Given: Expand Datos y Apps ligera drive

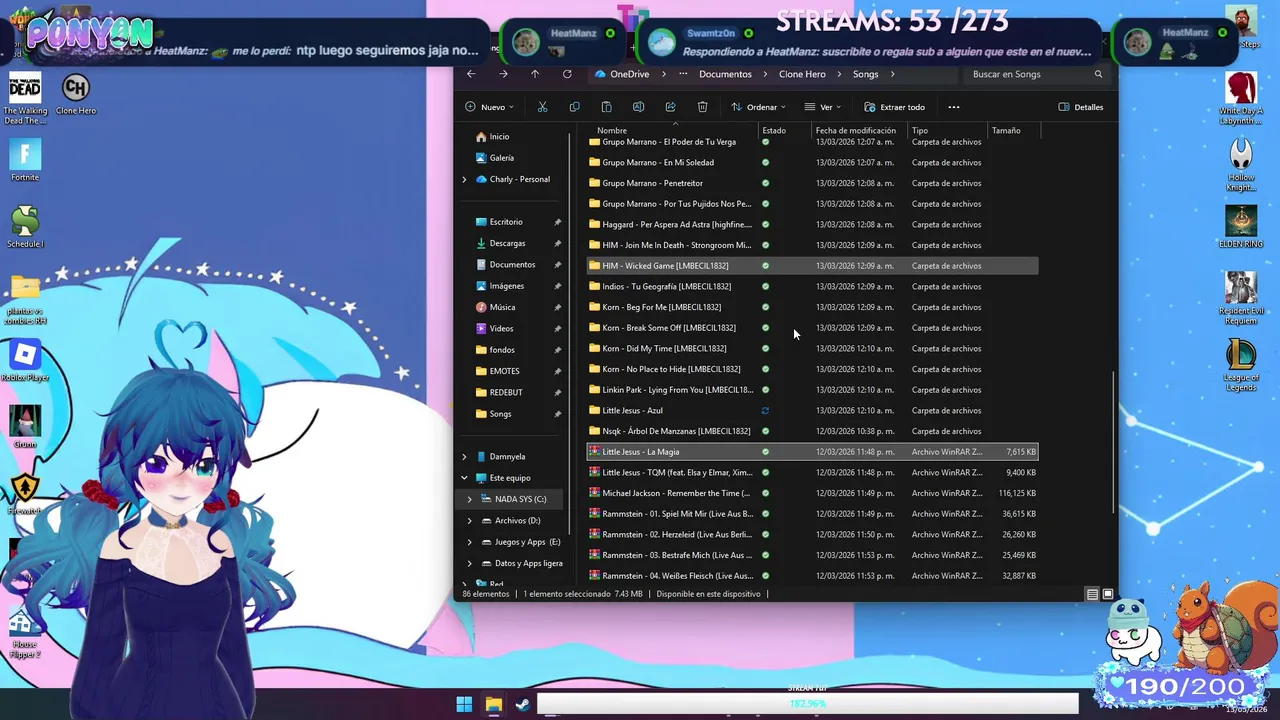Looking at the screenshot, I should pos(470,563).
